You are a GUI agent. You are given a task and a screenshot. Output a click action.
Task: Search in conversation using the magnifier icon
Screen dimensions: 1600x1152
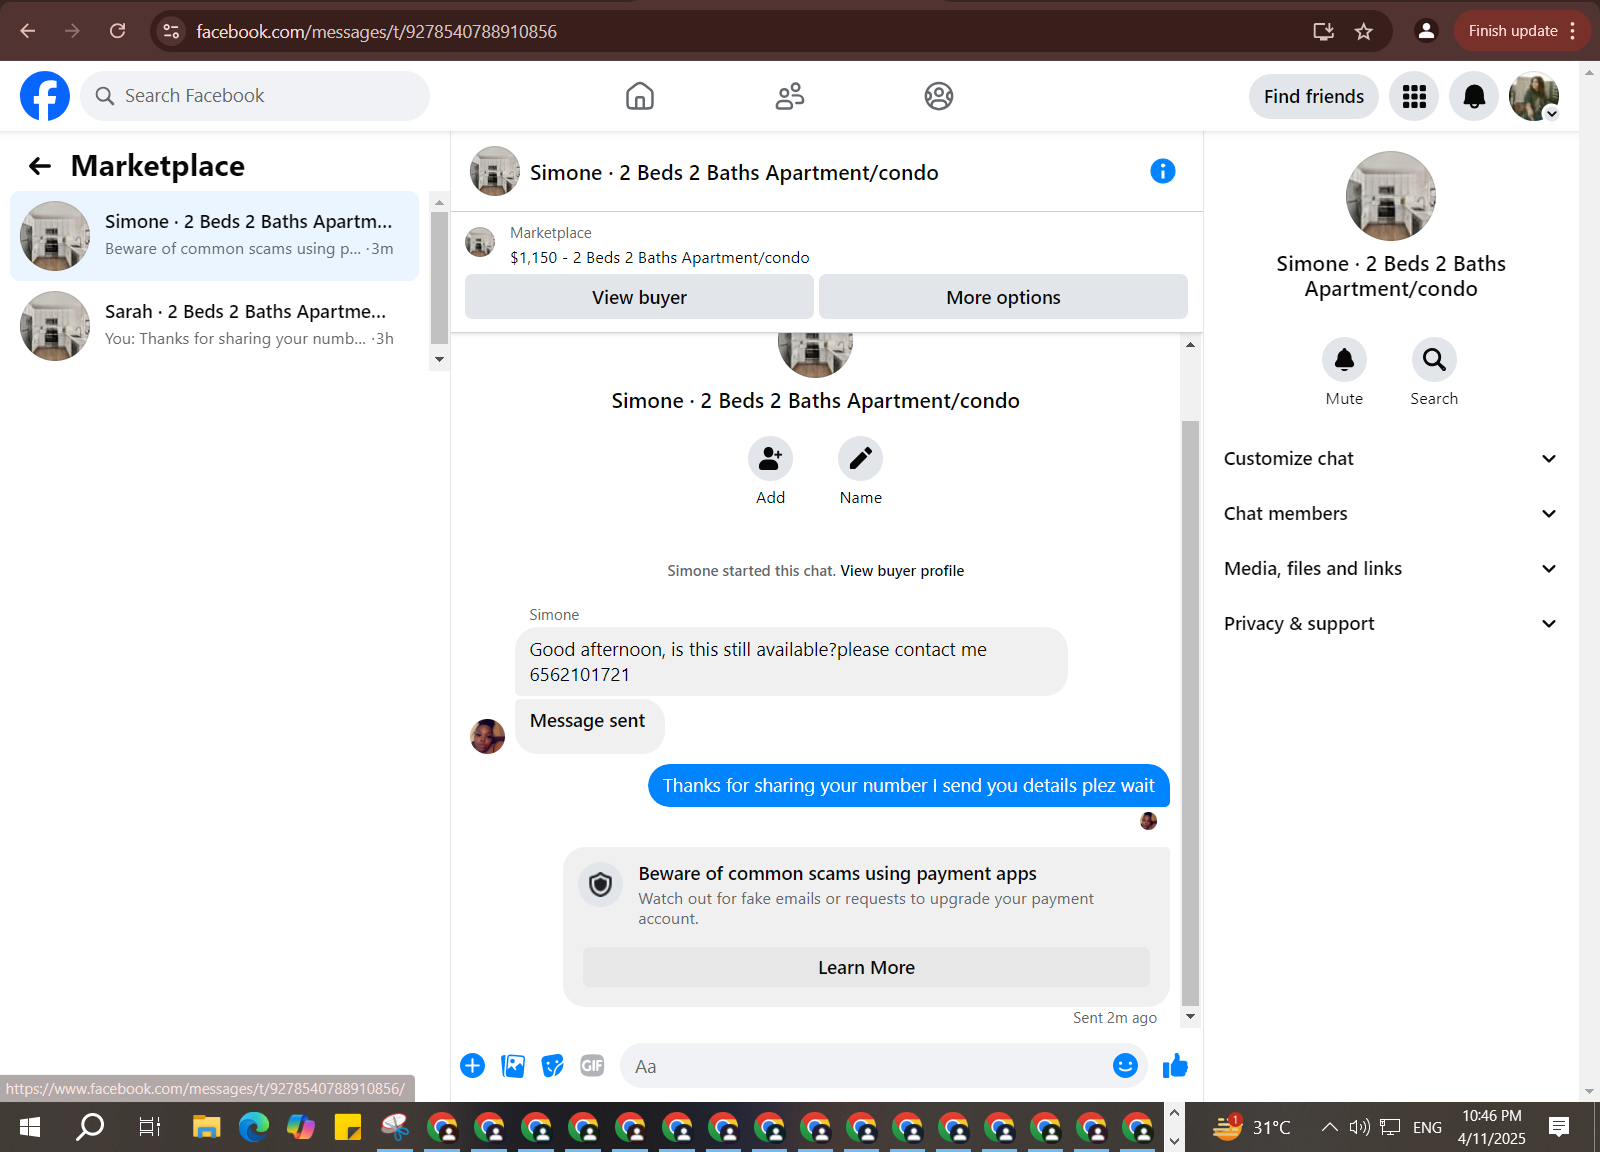pos(1434,359)
